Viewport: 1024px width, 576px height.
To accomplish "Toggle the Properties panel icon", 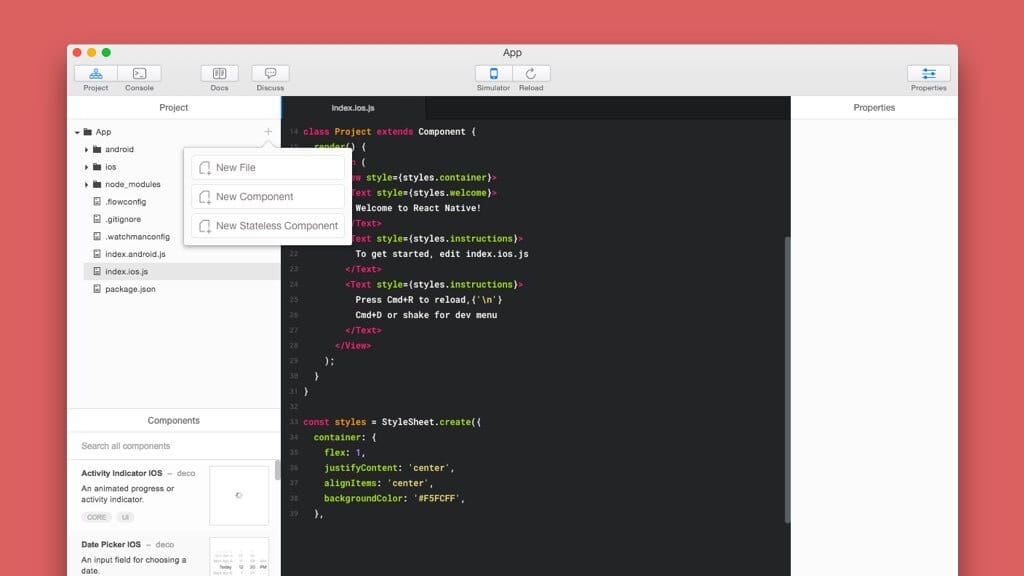I will pyautogui.click(x=928, y=73).
